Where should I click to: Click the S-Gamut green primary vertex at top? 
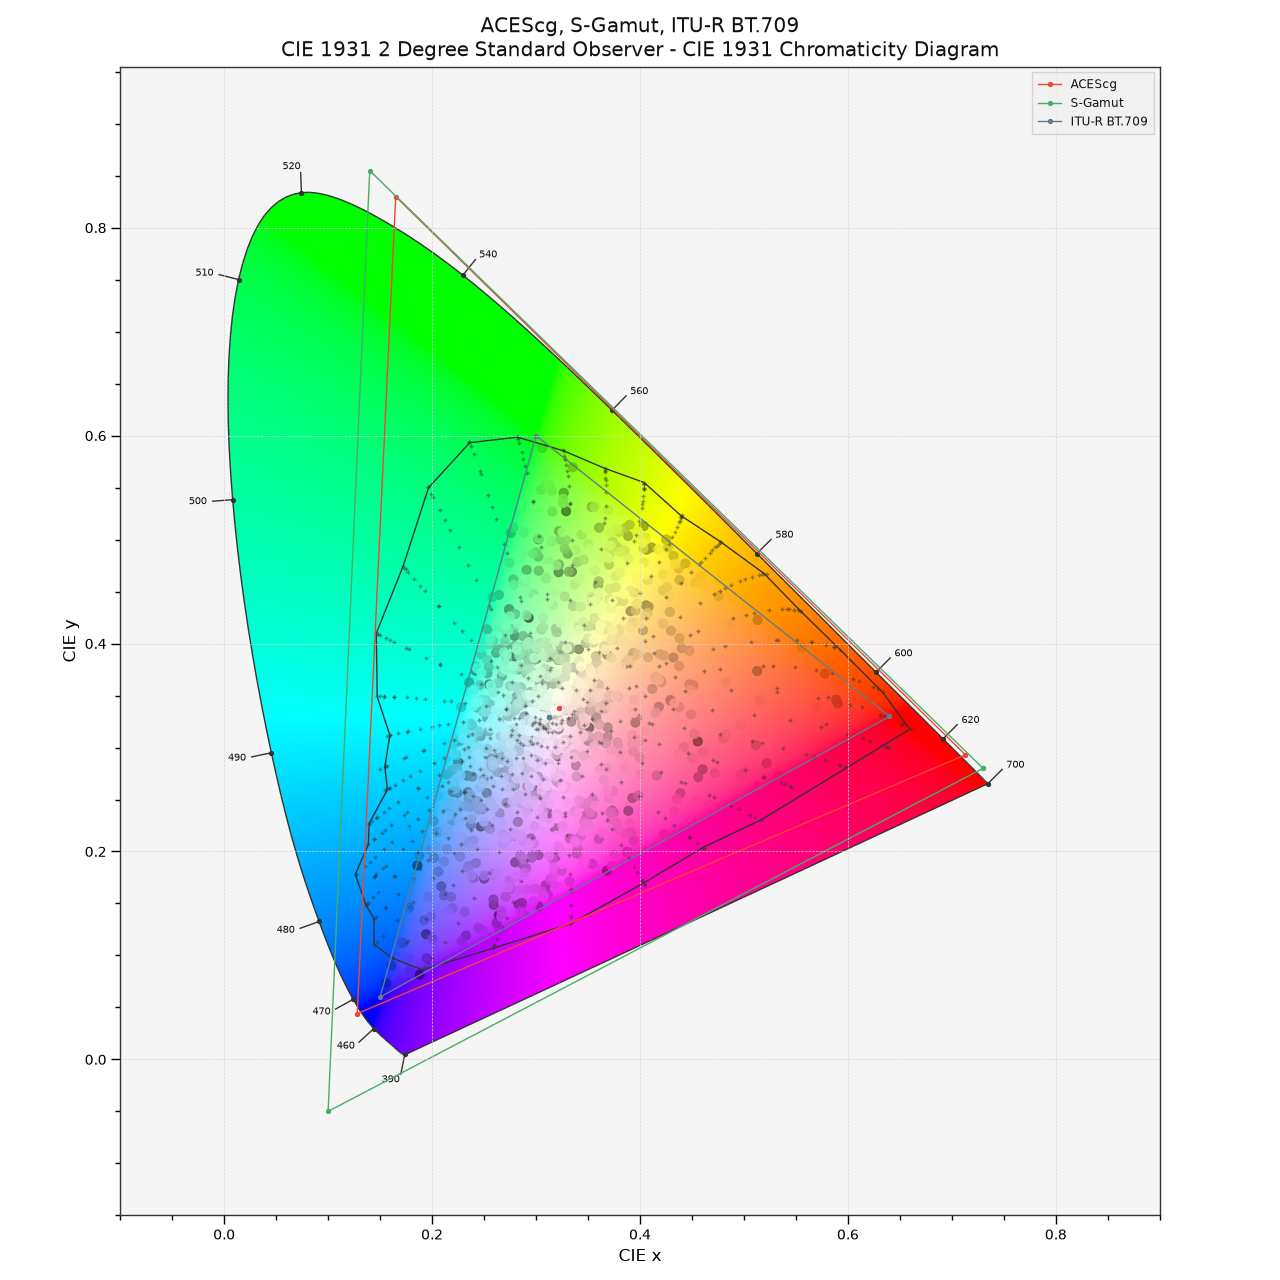[x=370, y=171]
